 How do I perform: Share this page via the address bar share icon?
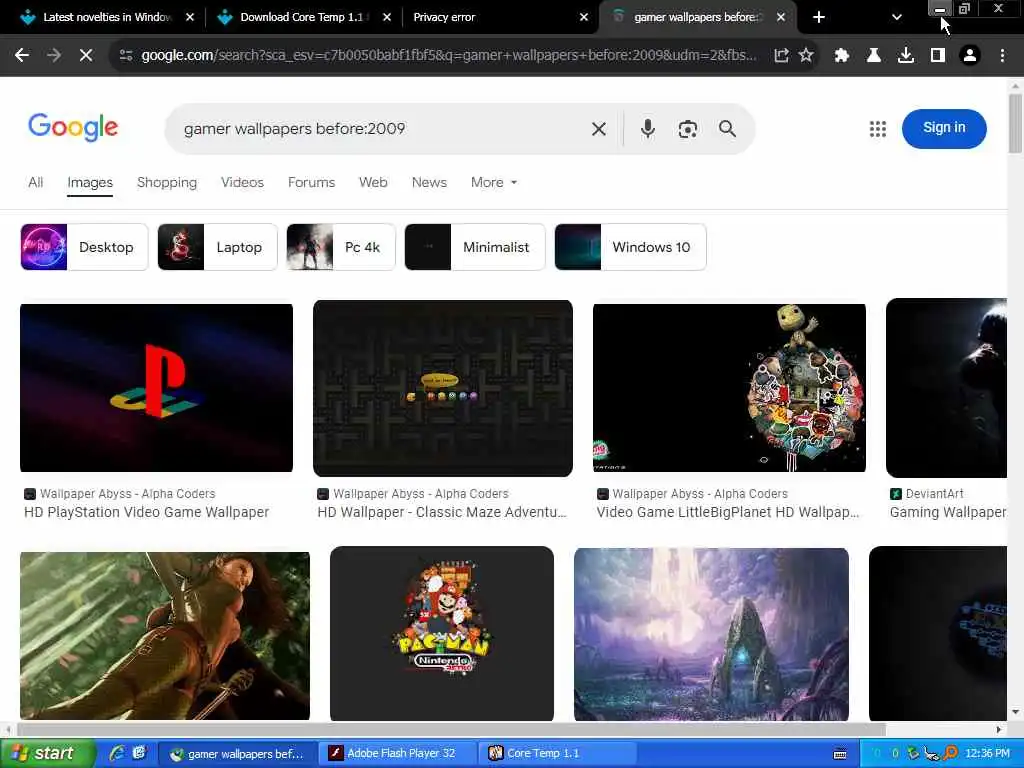click(x=781, y=56)
